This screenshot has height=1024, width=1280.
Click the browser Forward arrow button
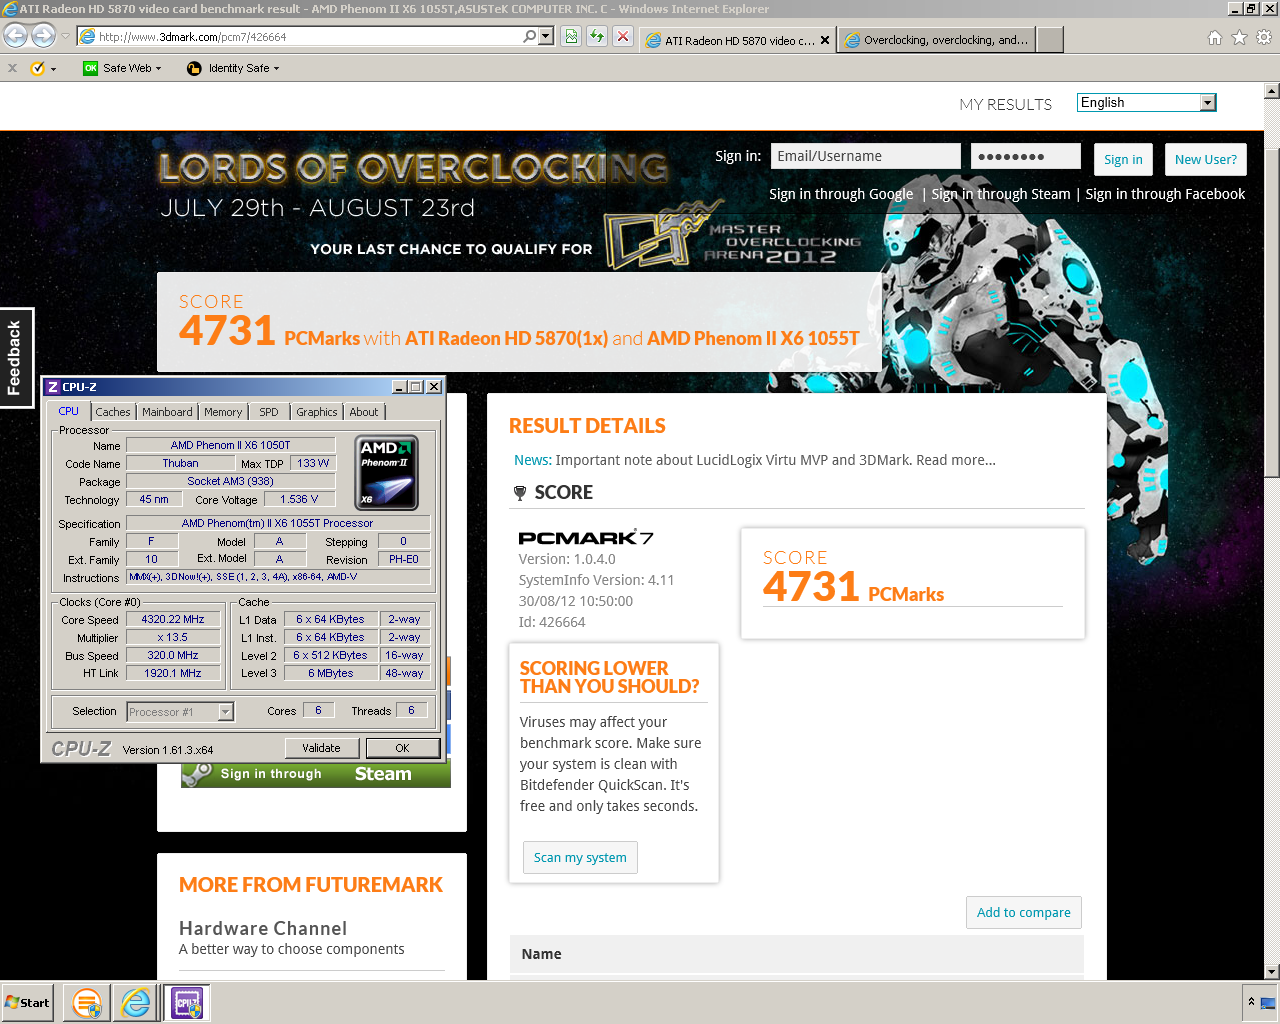[43, 36]
